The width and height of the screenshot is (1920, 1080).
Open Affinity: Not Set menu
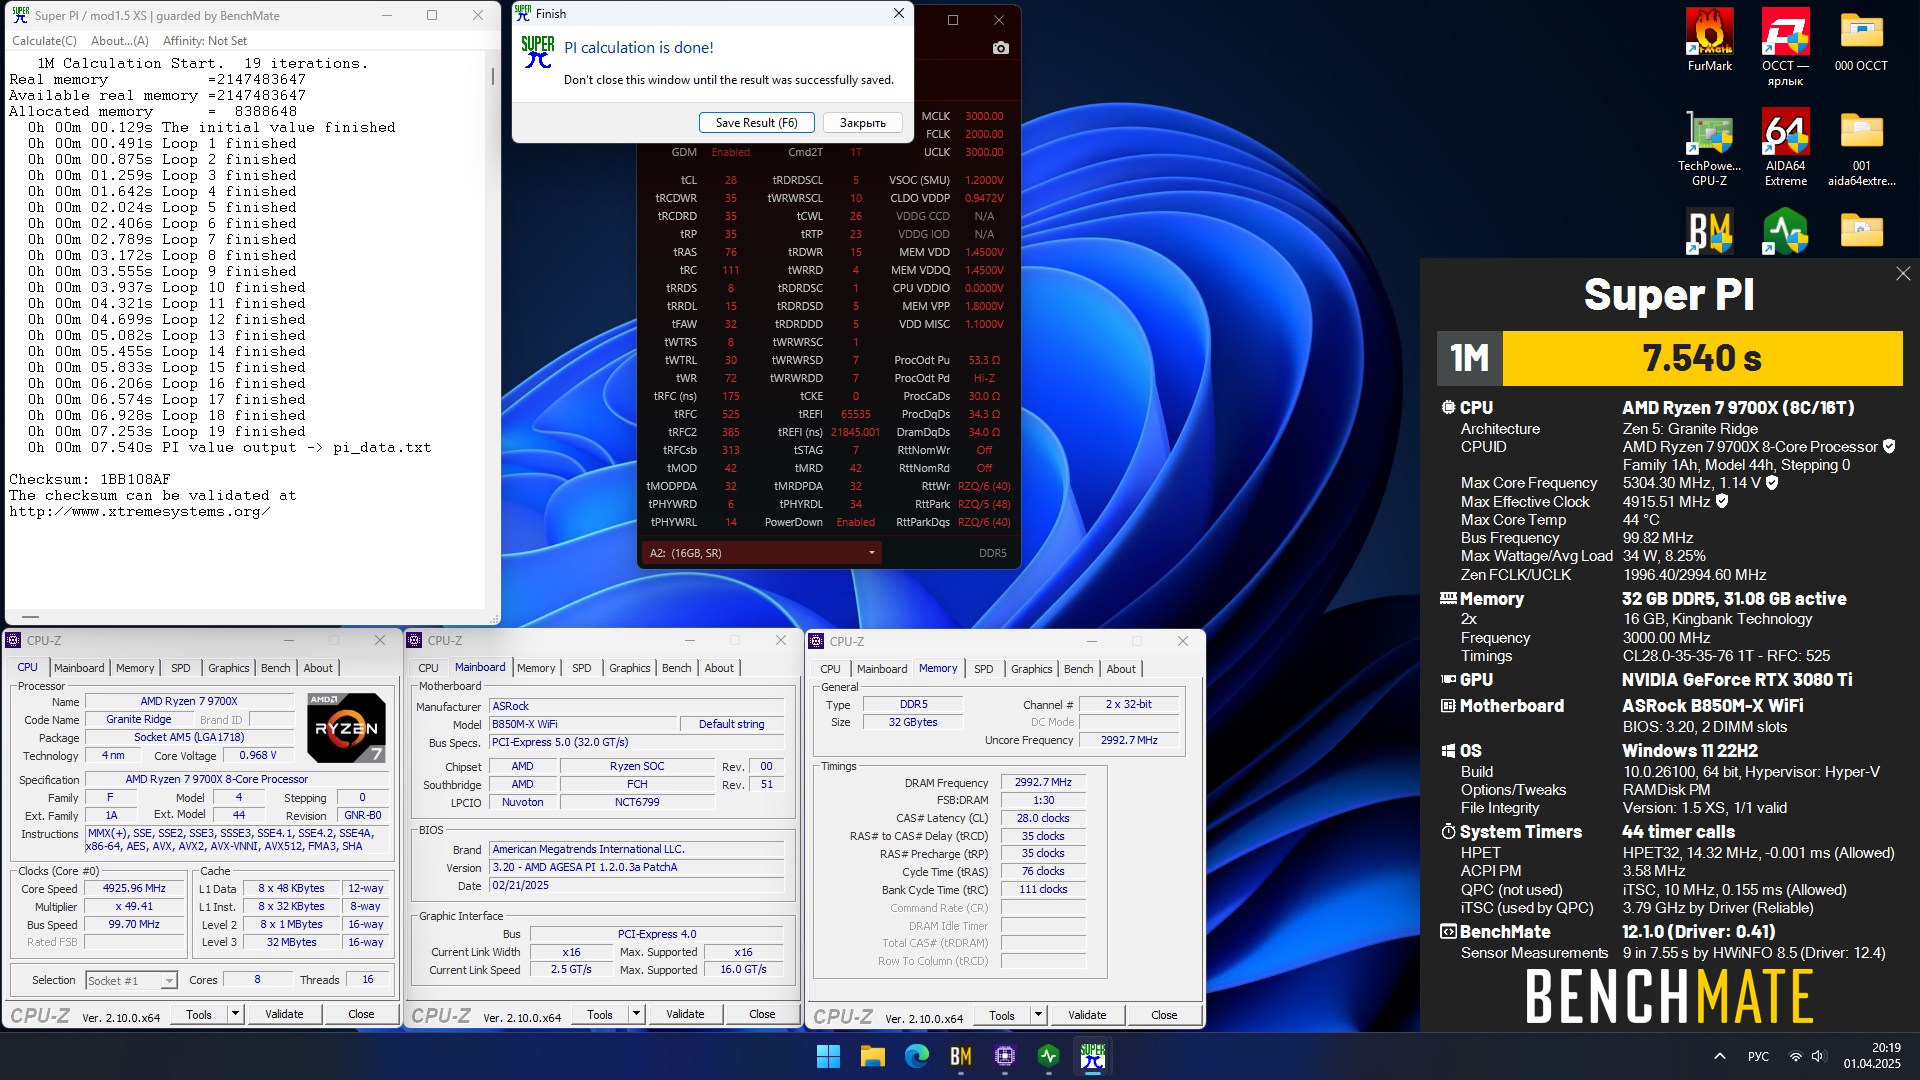coord(205,41)
